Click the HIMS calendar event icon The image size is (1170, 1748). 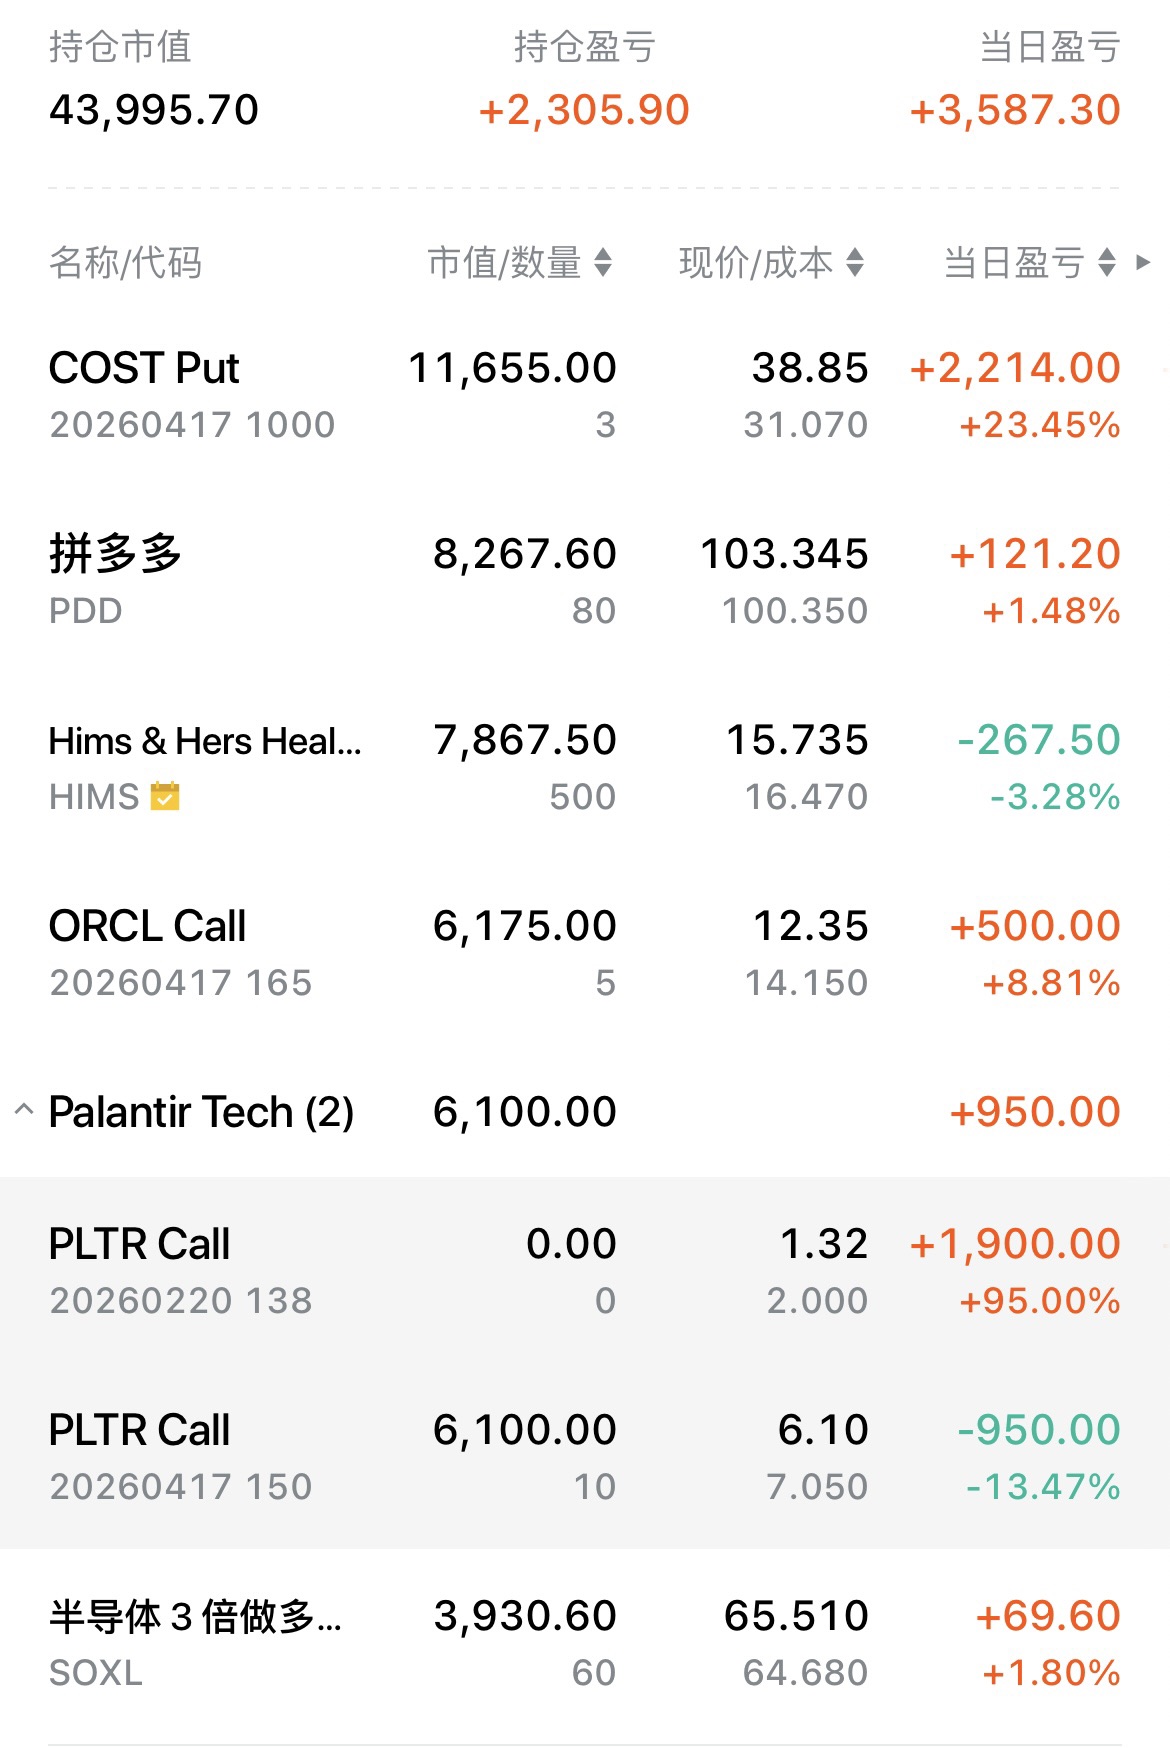click(165, 797)
